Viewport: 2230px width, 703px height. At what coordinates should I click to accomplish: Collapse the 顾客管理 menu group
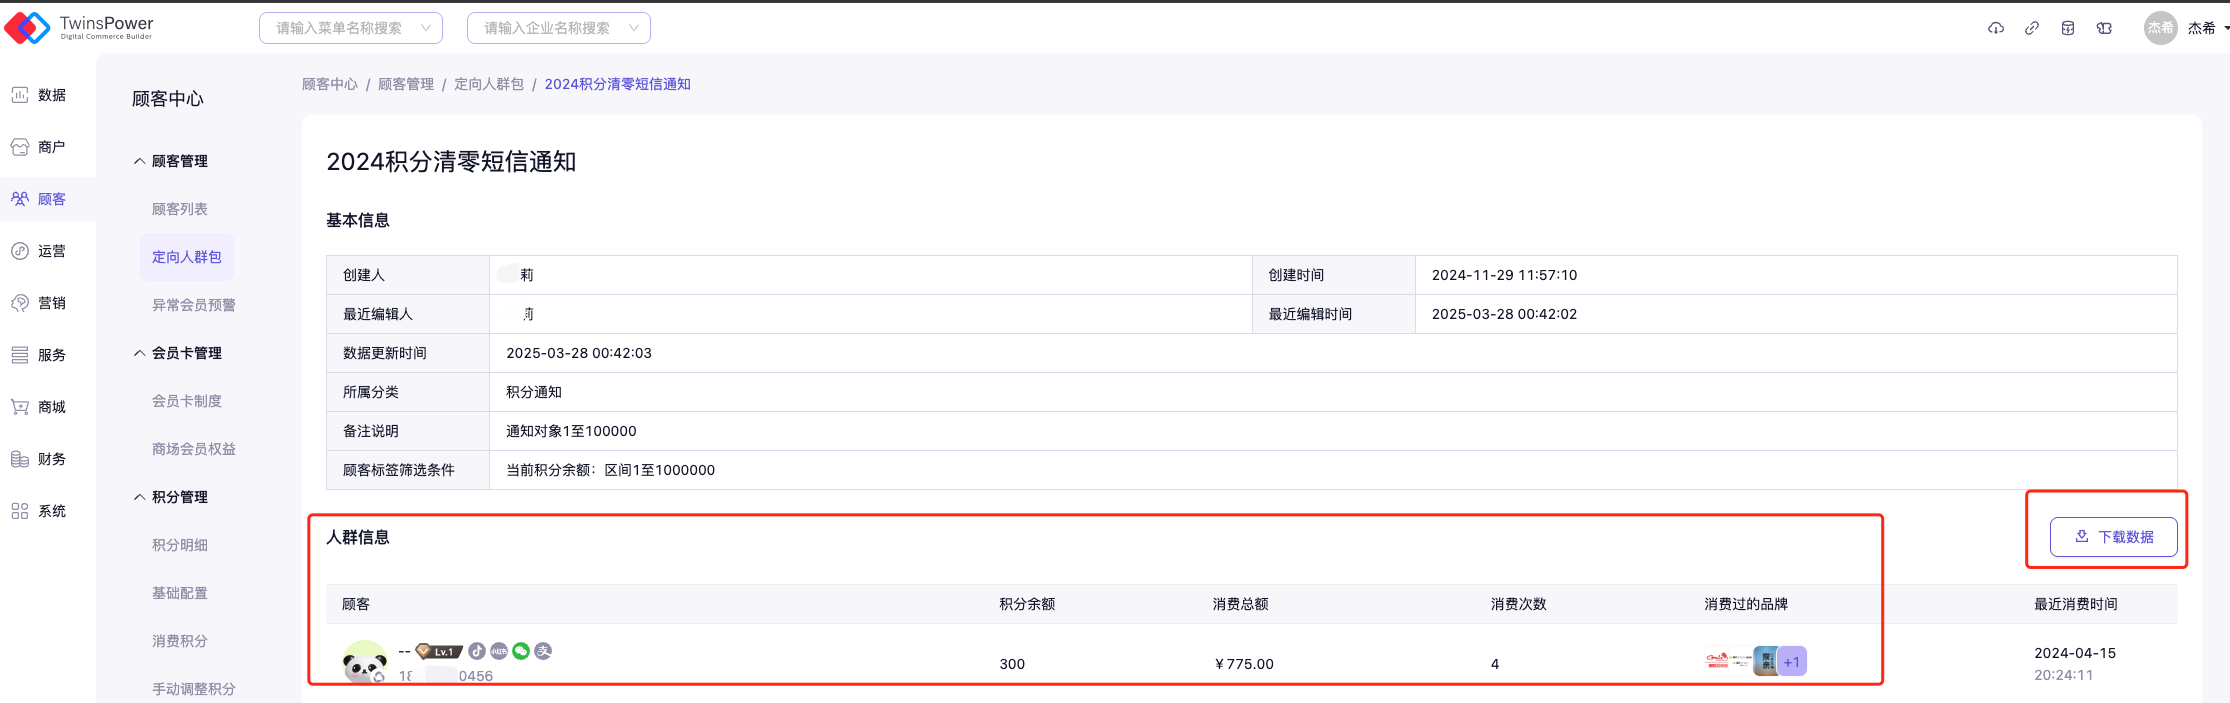tap(171, 161)
